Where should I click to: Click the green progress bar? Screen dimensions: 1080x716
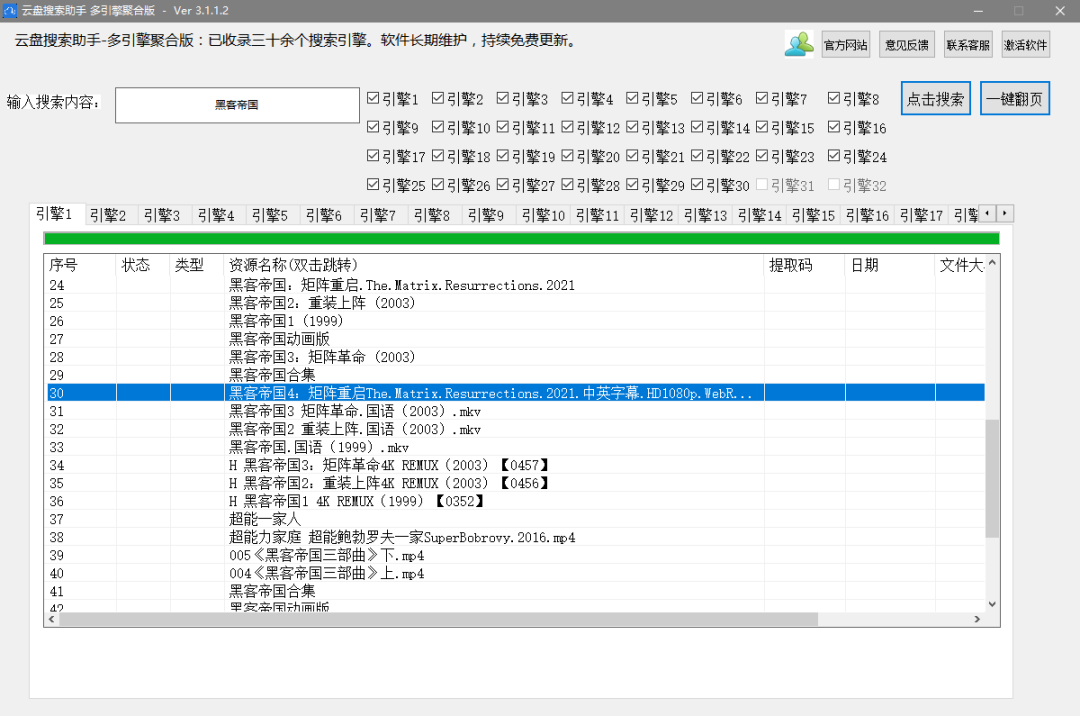click(521, 238)
